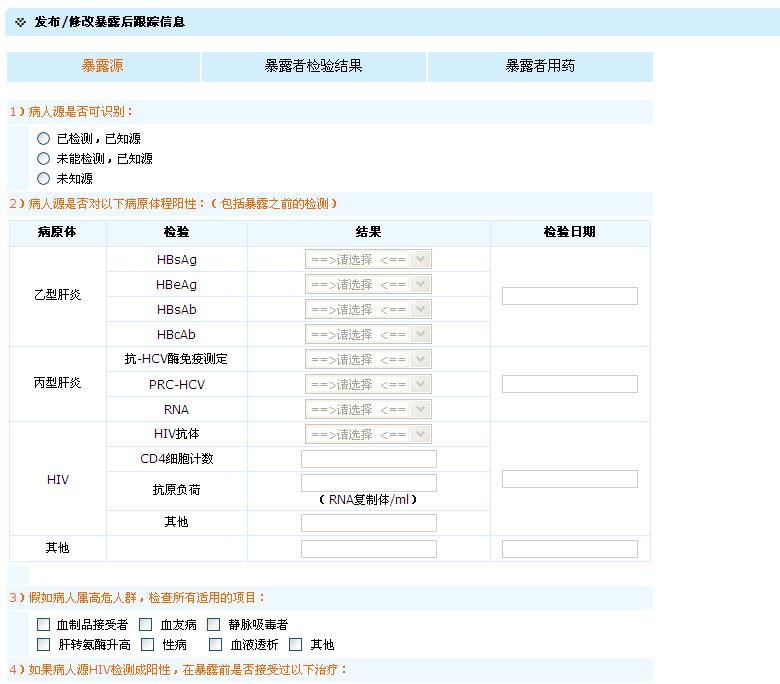Switch to the 暴露者检验结果 tab
The width and height of the screenshot is (780, 684).
(x=313, y=66)
